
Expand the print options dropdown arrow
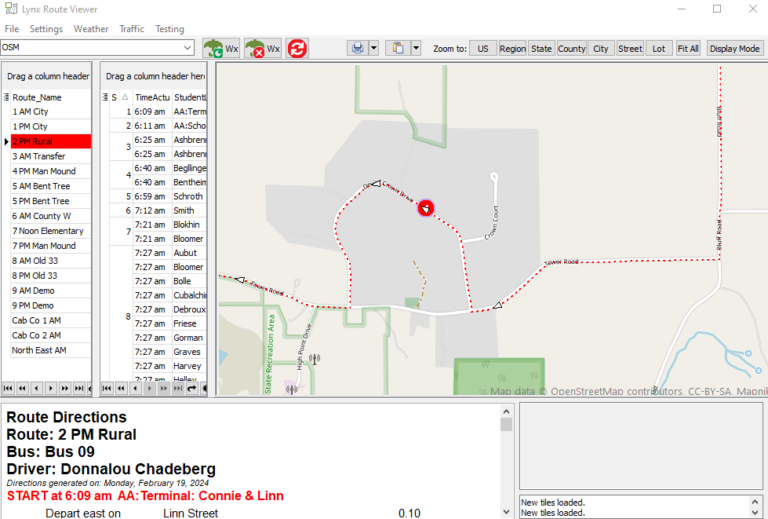(373, 48)
